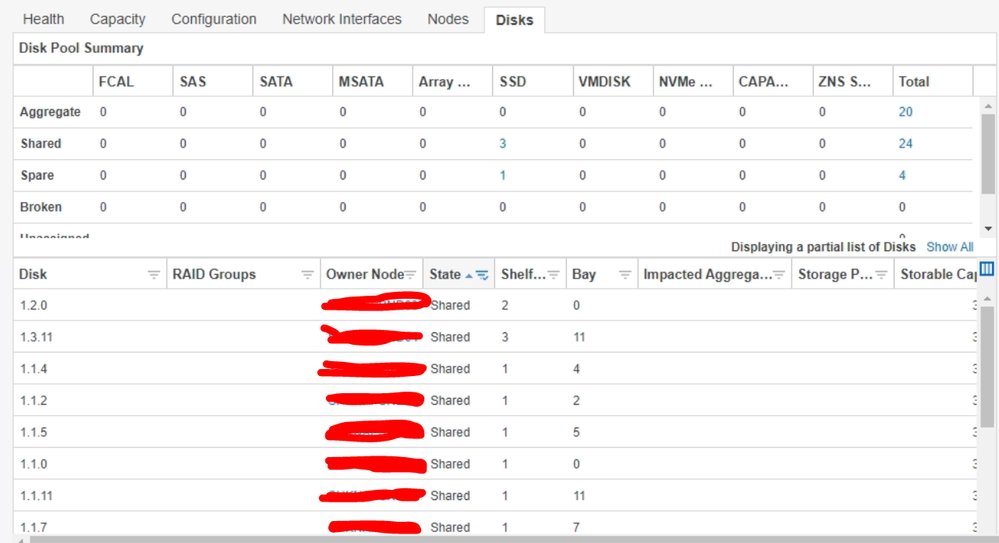
Task: Click the SSD column header
Action: point(513,82)
